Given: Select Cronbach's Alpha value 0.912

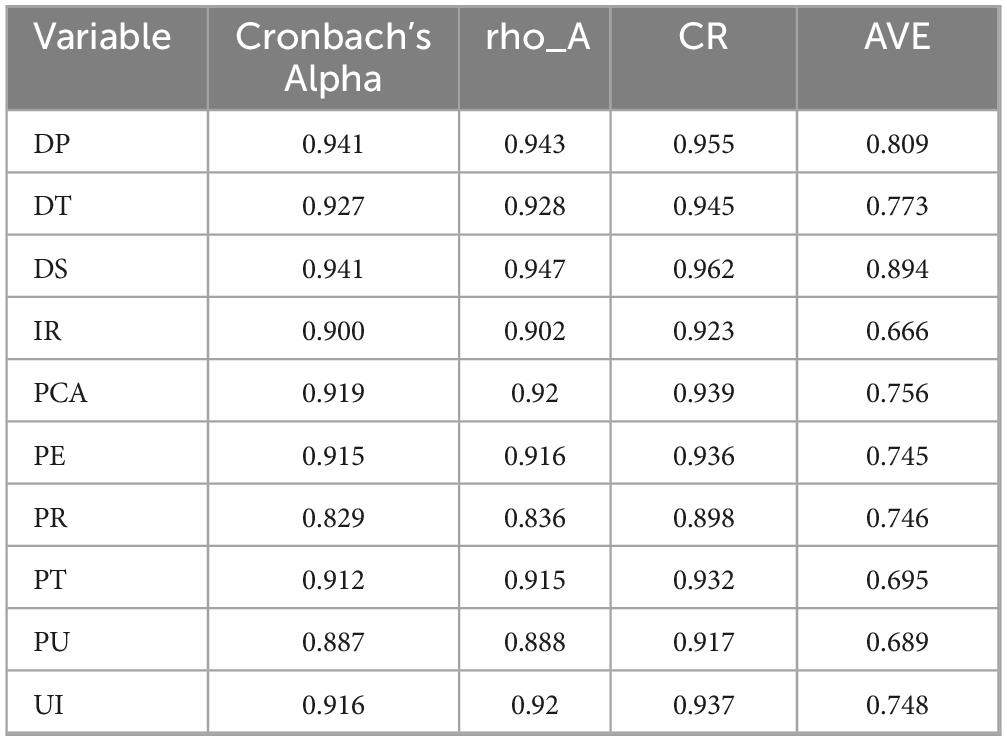Looking at the screenshot, I should [x=333, y=580].
